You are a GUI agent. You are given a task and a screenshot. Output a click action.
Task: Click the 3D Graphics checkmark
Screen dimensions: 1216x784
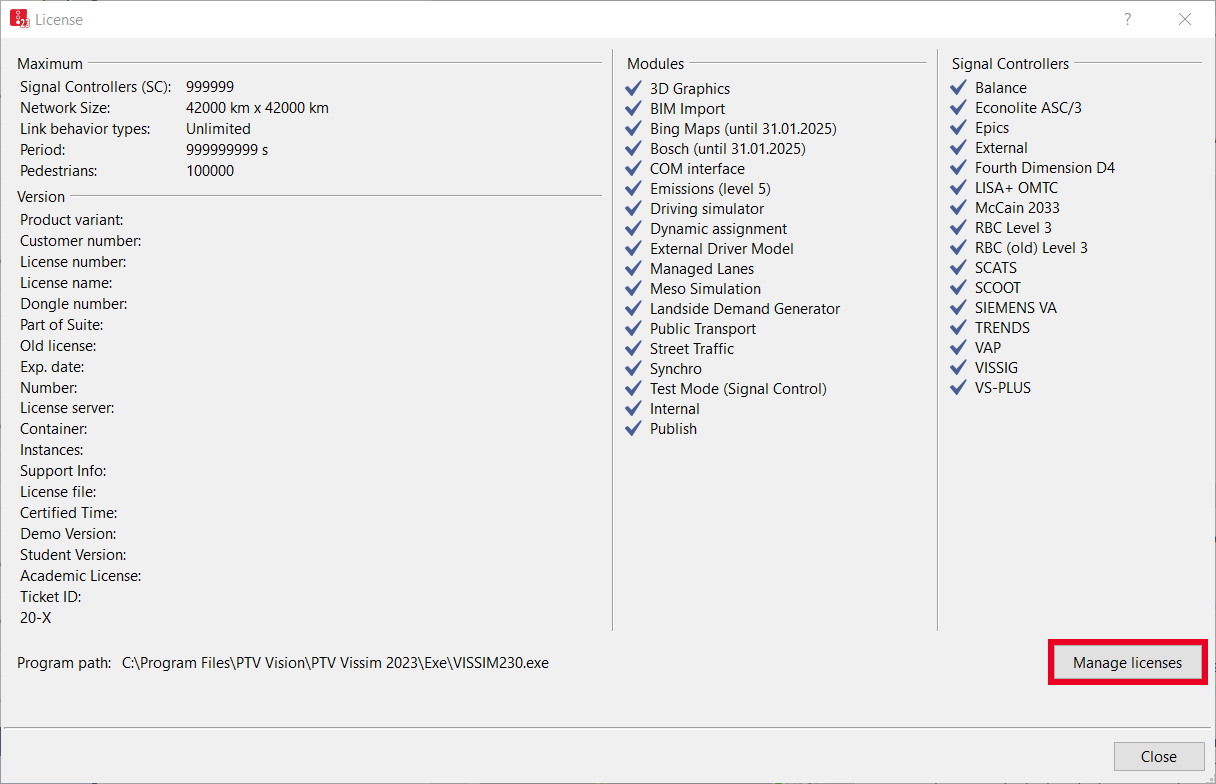(x=633, y=88)
